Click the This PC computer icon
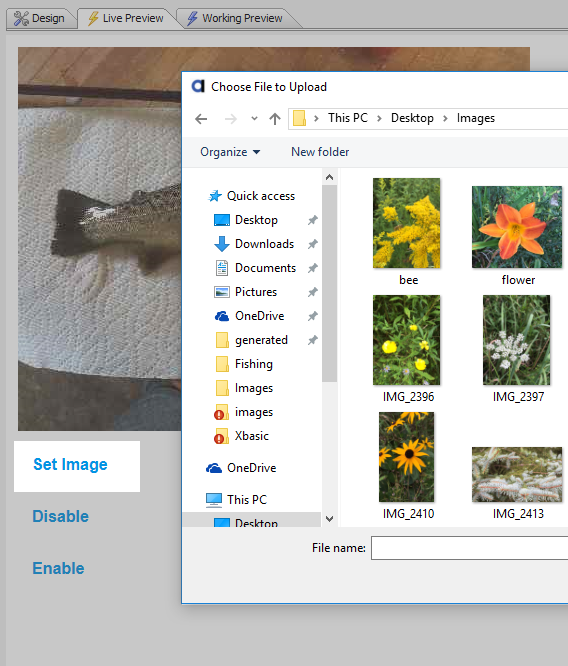 click(214, 500)
